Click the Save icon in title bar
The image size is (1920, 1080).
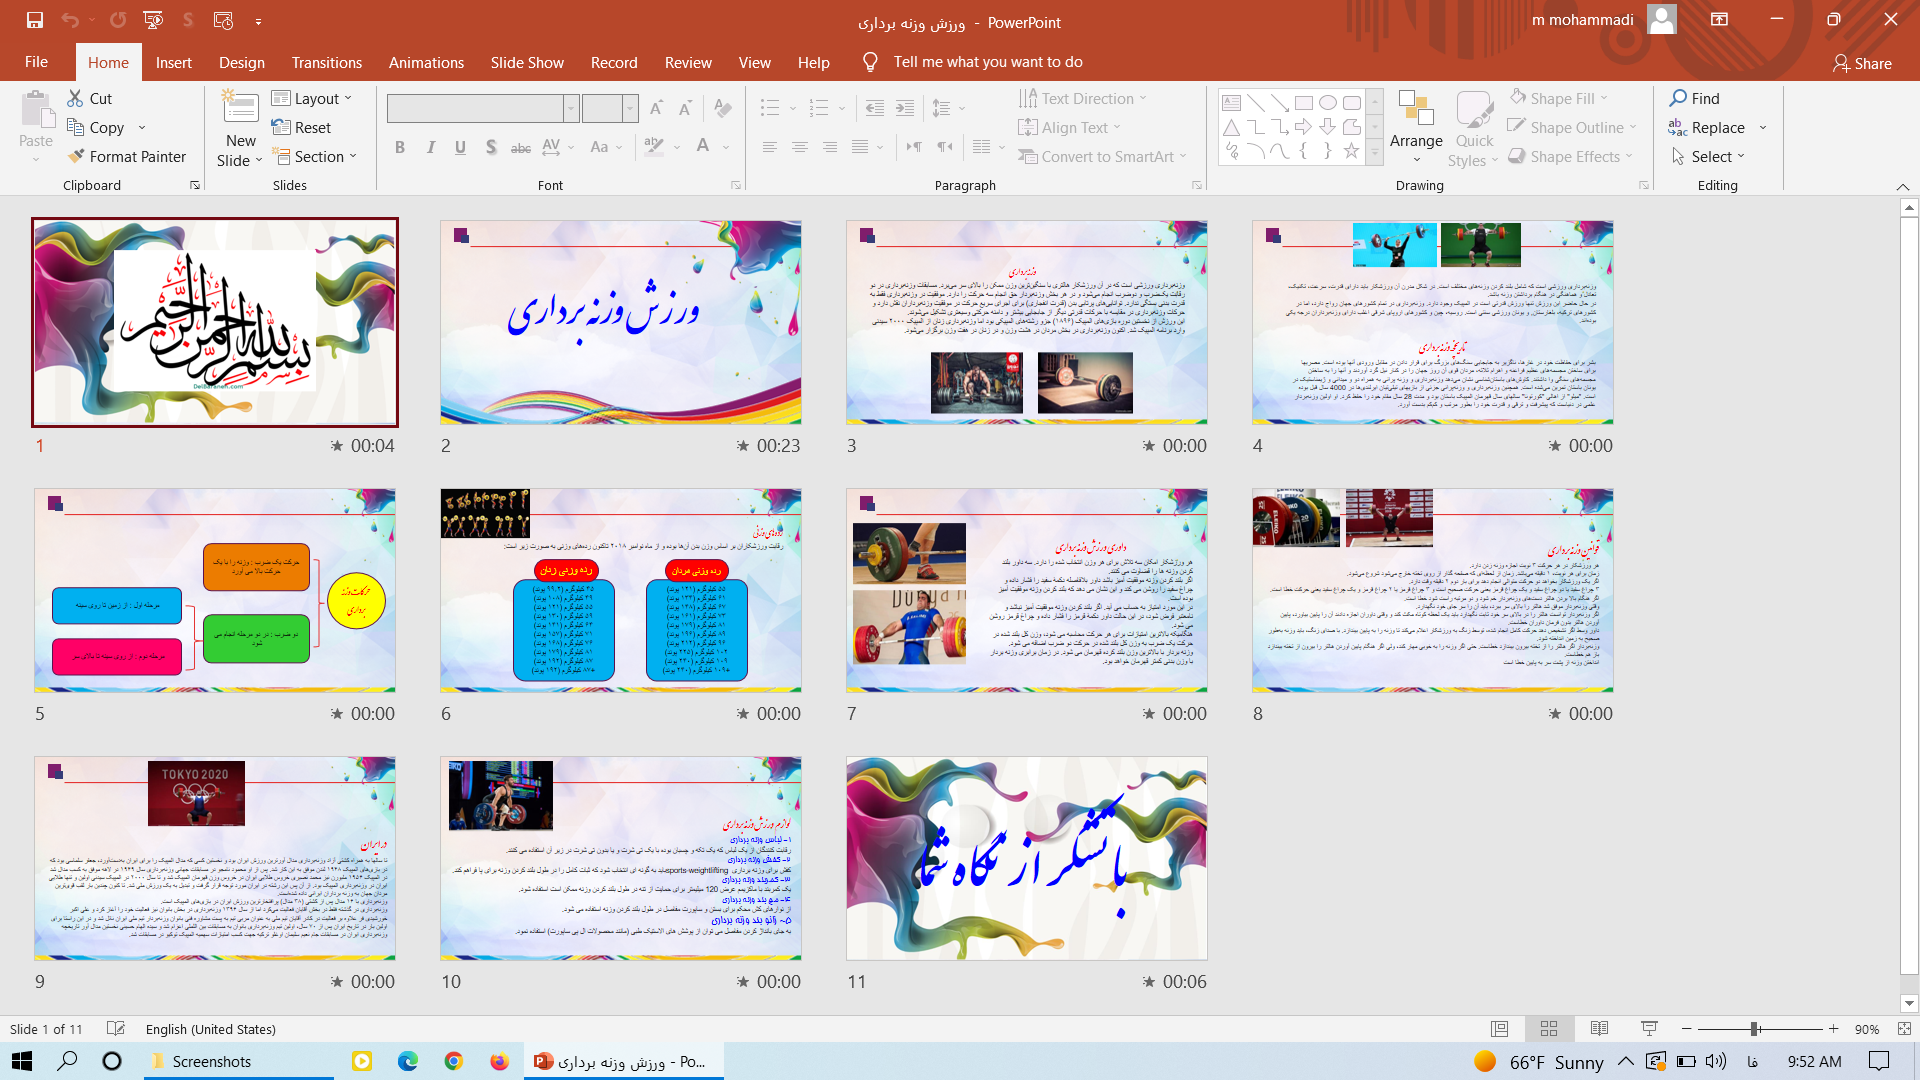pyautogui.click(x=35, y=20)
